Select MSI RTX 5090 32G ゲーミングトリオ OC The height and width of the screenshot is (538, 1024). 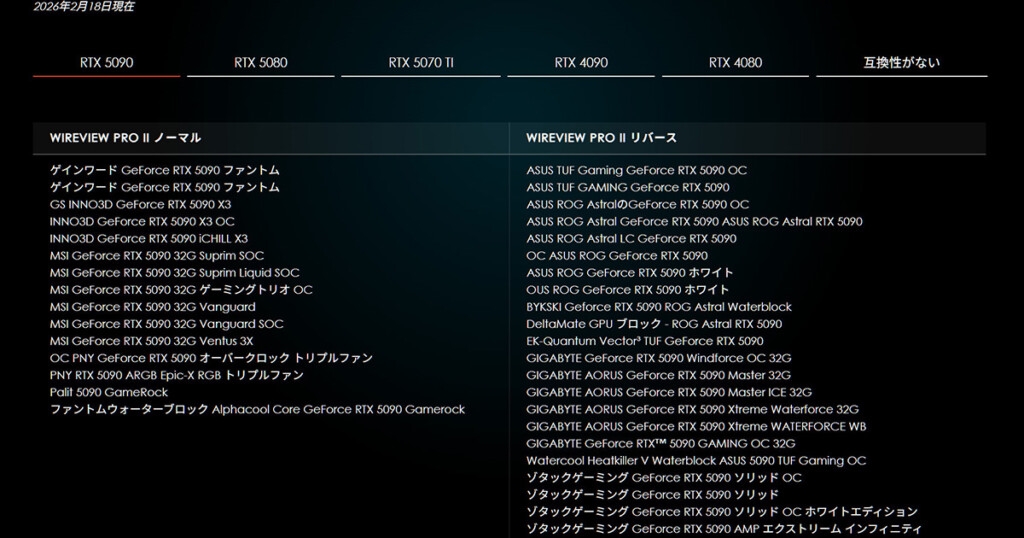pos(181,289)
